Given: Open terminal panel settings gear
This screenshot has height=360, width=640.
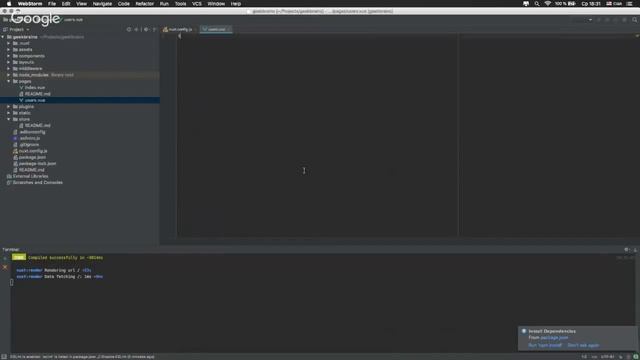Looking at the screenshot, I should (x=627, y=249).
